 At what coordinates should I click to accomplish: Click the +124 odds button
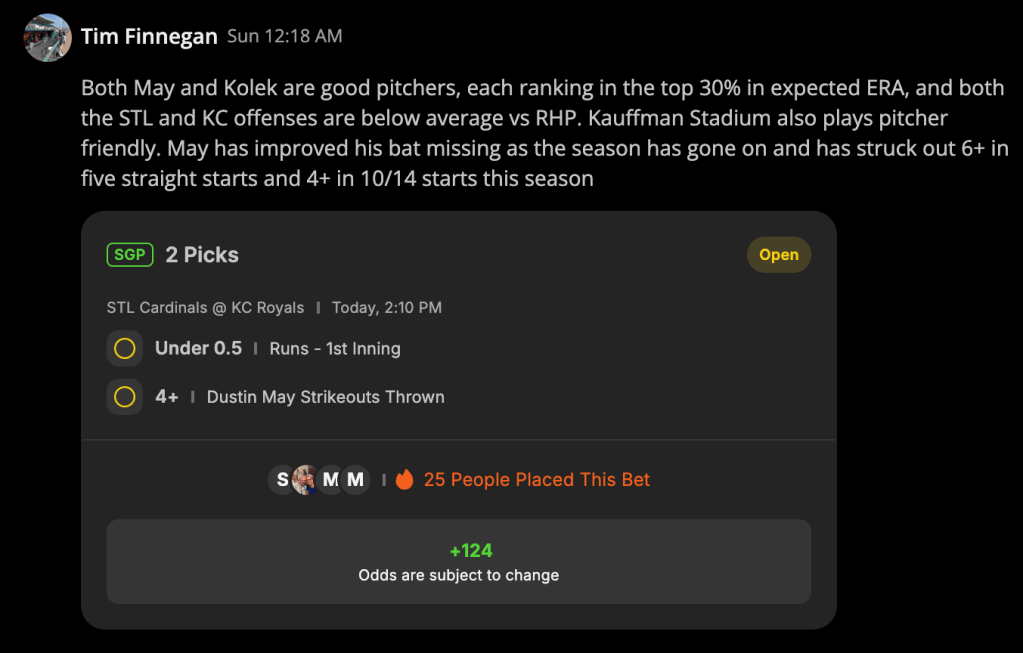pos(459,562)
